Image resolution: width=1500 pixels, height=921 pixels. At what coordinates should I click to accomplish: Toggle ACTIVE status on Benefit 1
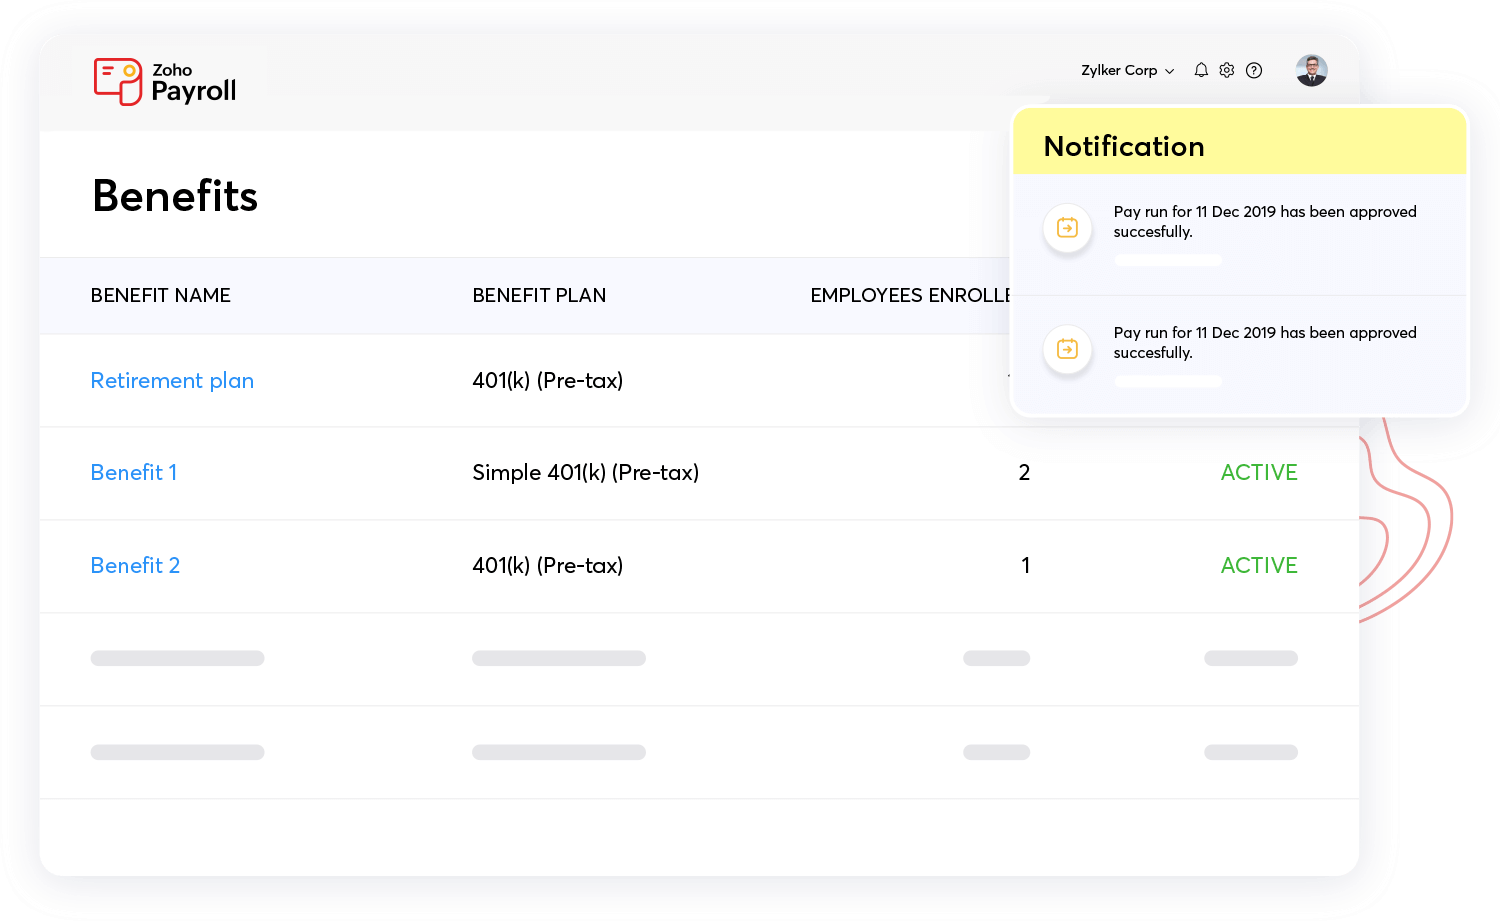(x=1259, y=472)
